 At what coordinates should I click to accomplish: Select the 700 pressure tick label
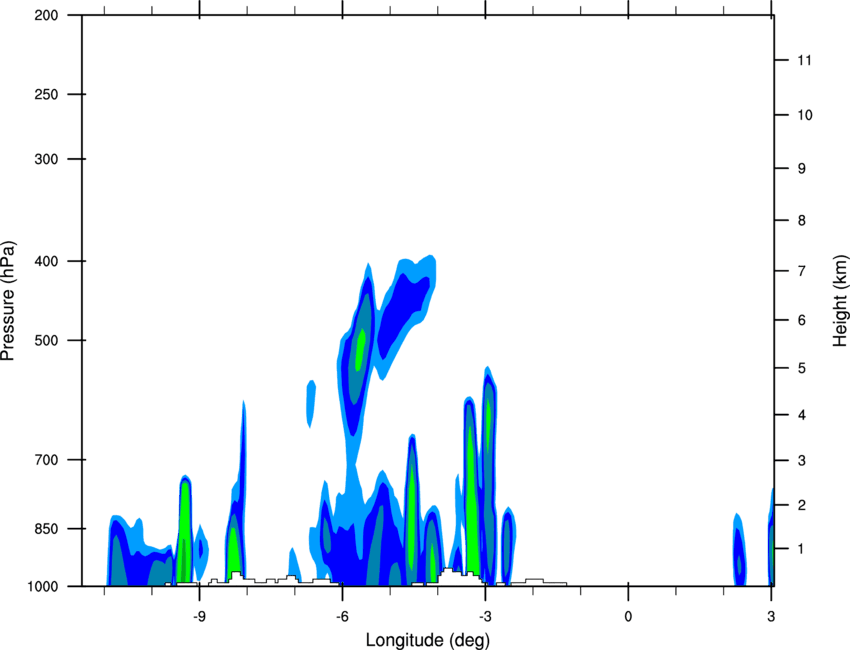(x=46, y=460)
